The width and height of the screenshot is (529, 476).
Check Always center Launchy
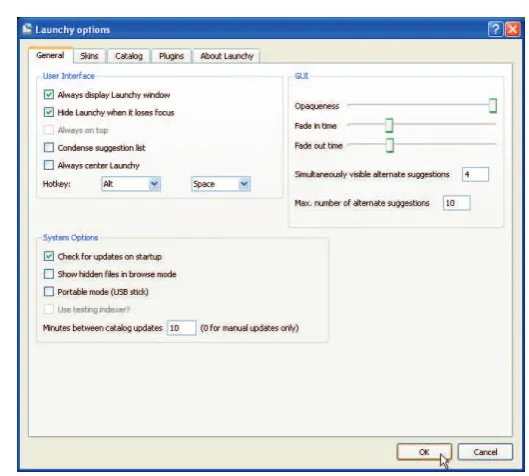(49, 165)
